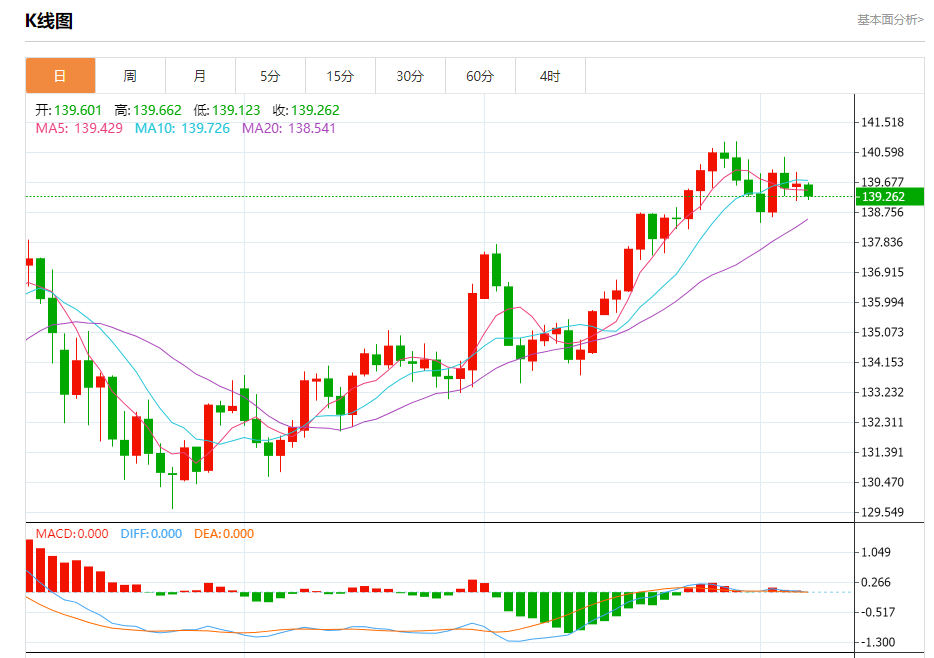Click the K线图 title heading
934x658 pixels.
coord(49,21)
